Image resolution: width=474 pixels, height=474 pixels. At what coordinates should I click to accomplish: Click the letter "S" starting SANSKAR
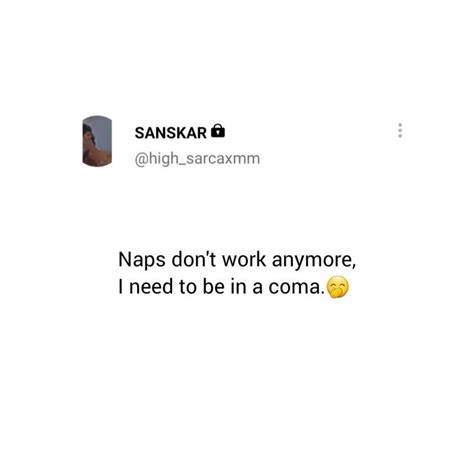pos(139,133)
